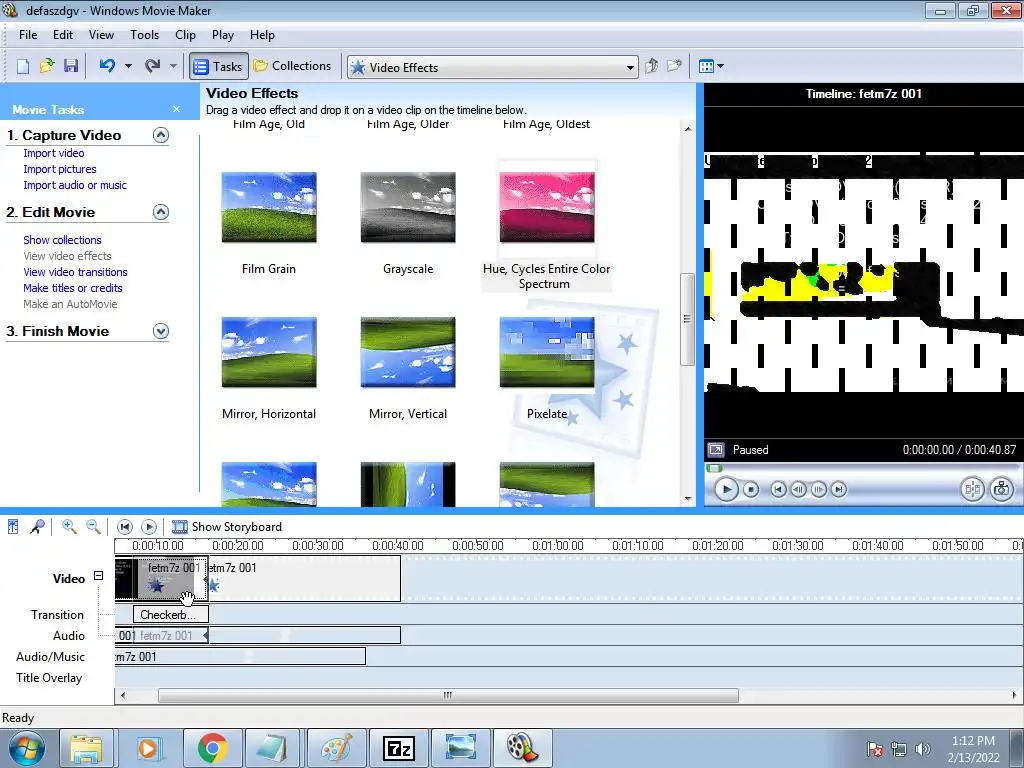
Task: Collapse the Capture Video section
Action: point(161,135)
